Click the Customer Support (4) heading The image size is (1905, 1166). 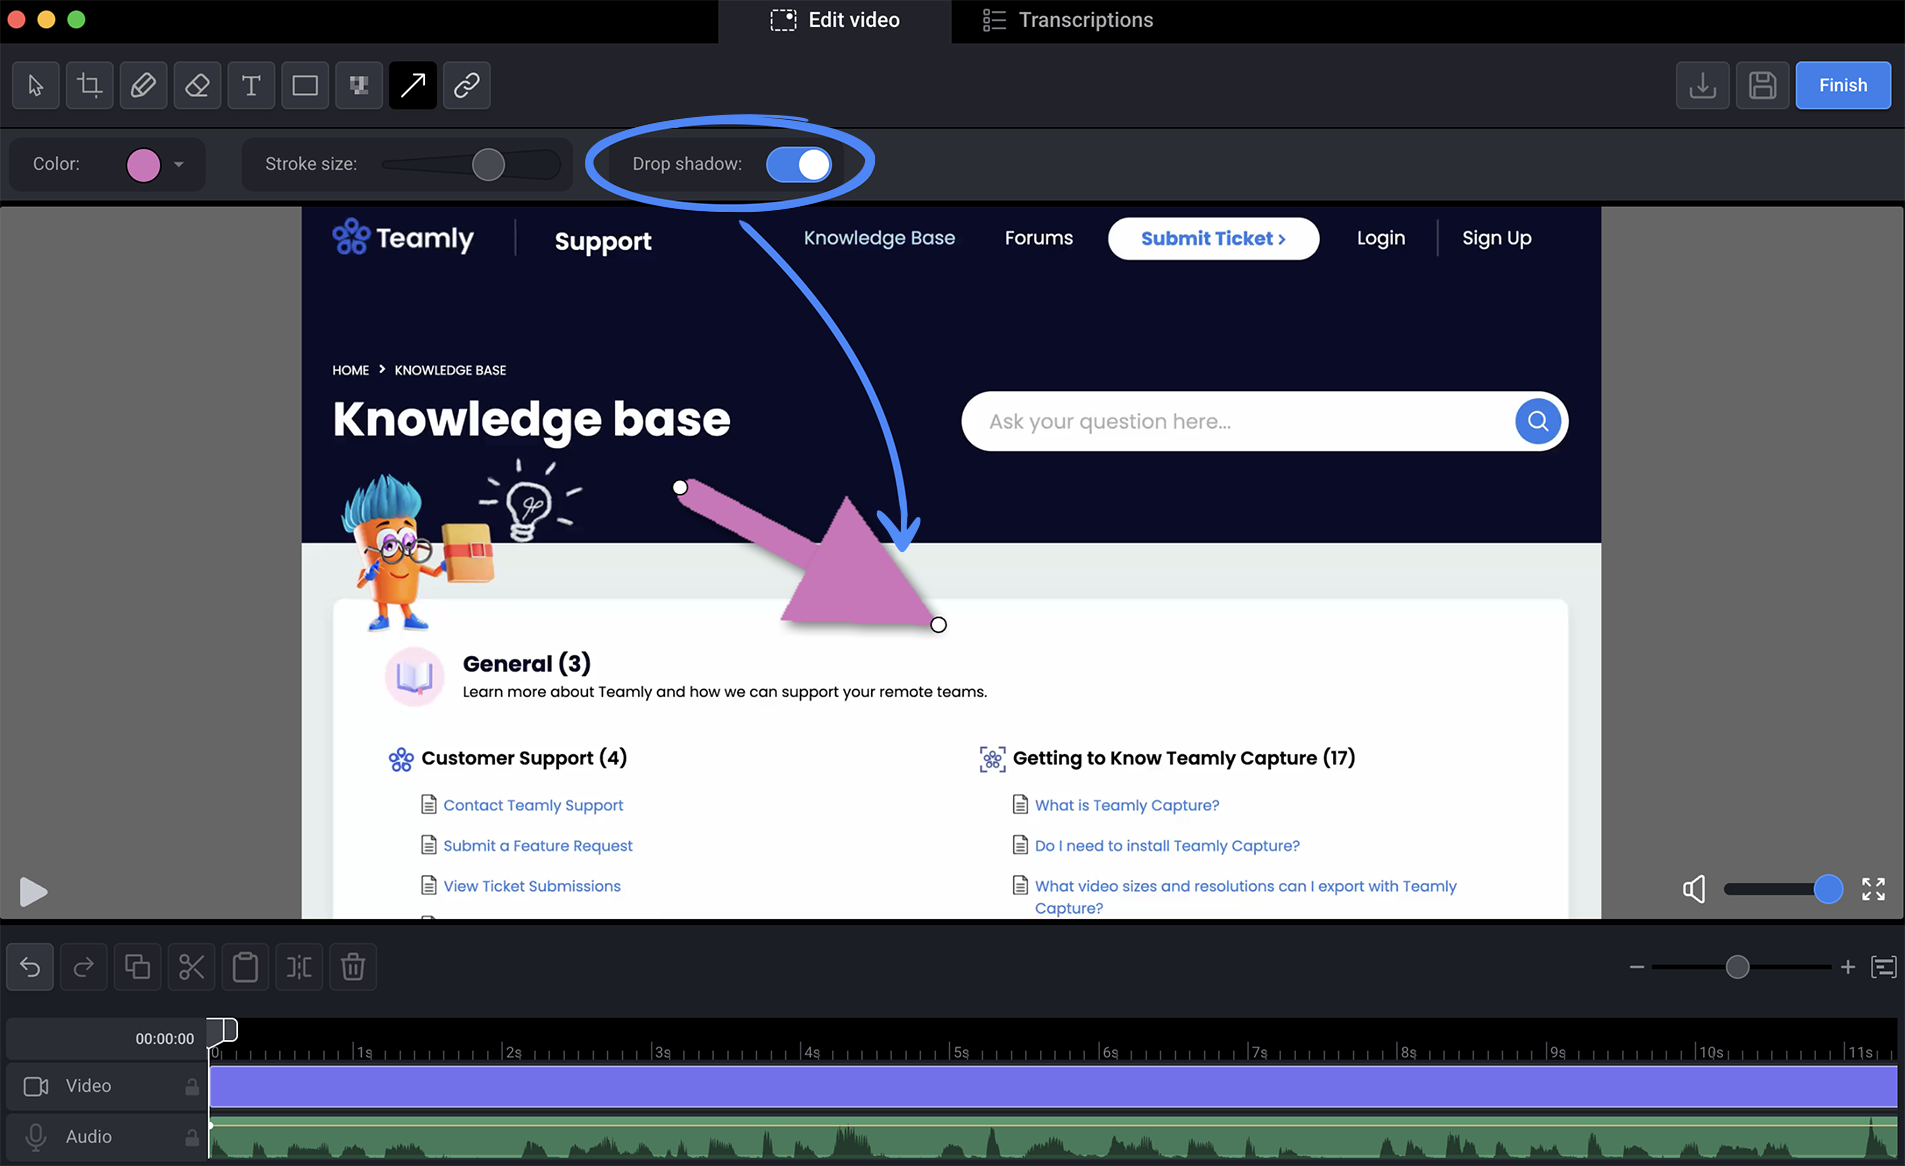tap(524, 758)
